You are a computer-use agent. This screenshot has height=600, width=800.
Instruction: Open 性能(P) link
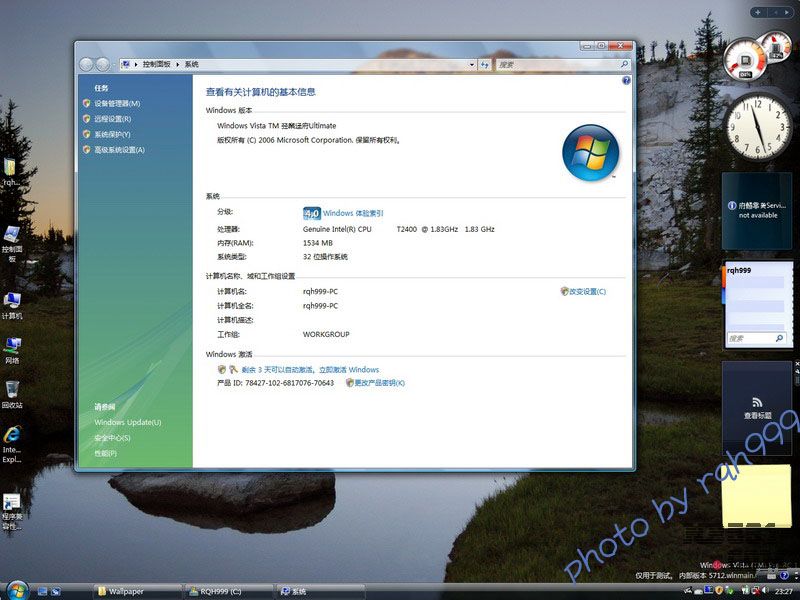point(106,453)
